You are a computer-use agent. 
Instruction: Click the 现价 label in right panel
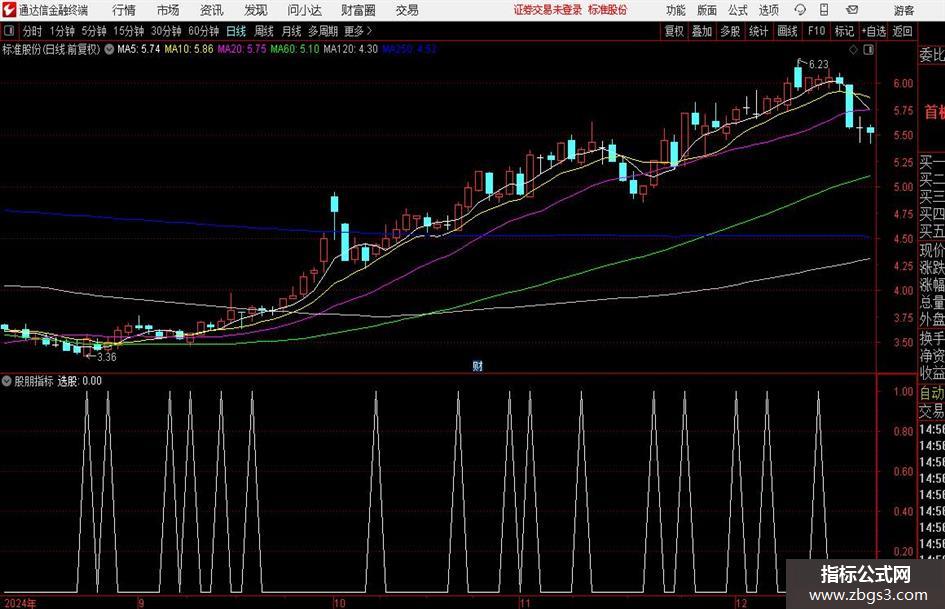(932, 250)
